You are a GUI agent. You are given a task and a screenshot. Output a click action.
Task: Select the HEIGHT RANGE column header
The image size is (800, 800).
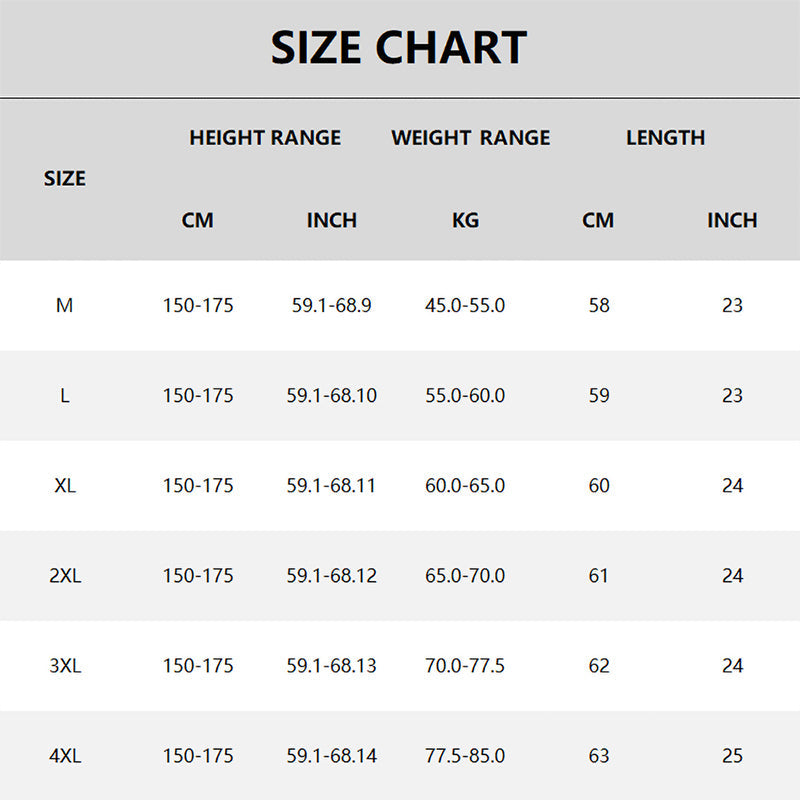[x=265, y=138]
